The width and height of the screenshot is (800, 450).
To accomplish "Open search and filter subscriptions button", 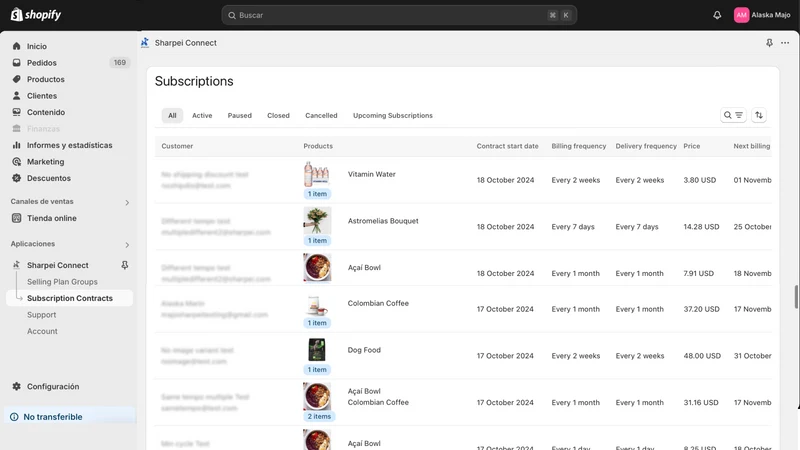I will coord(733,115).
